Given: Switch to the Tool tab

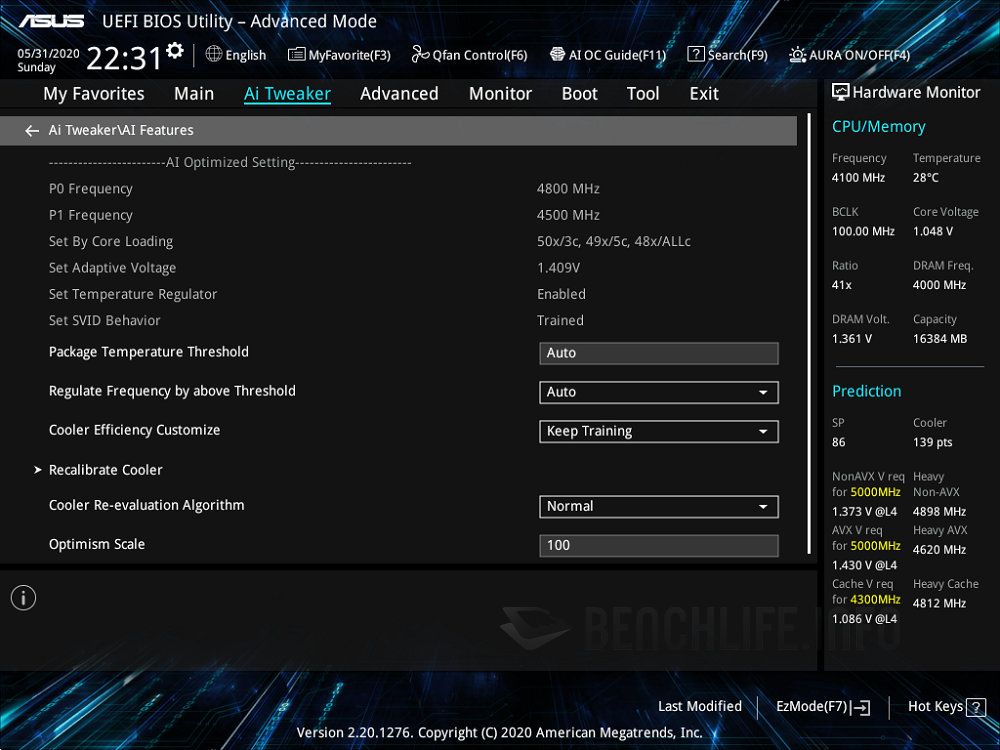Looking at the screenshot, I should click(x=643, y=93).
